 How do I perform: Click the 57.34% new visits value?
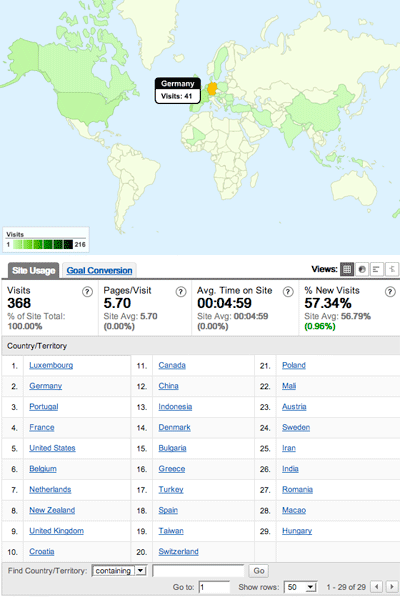[x=328, y=303]
